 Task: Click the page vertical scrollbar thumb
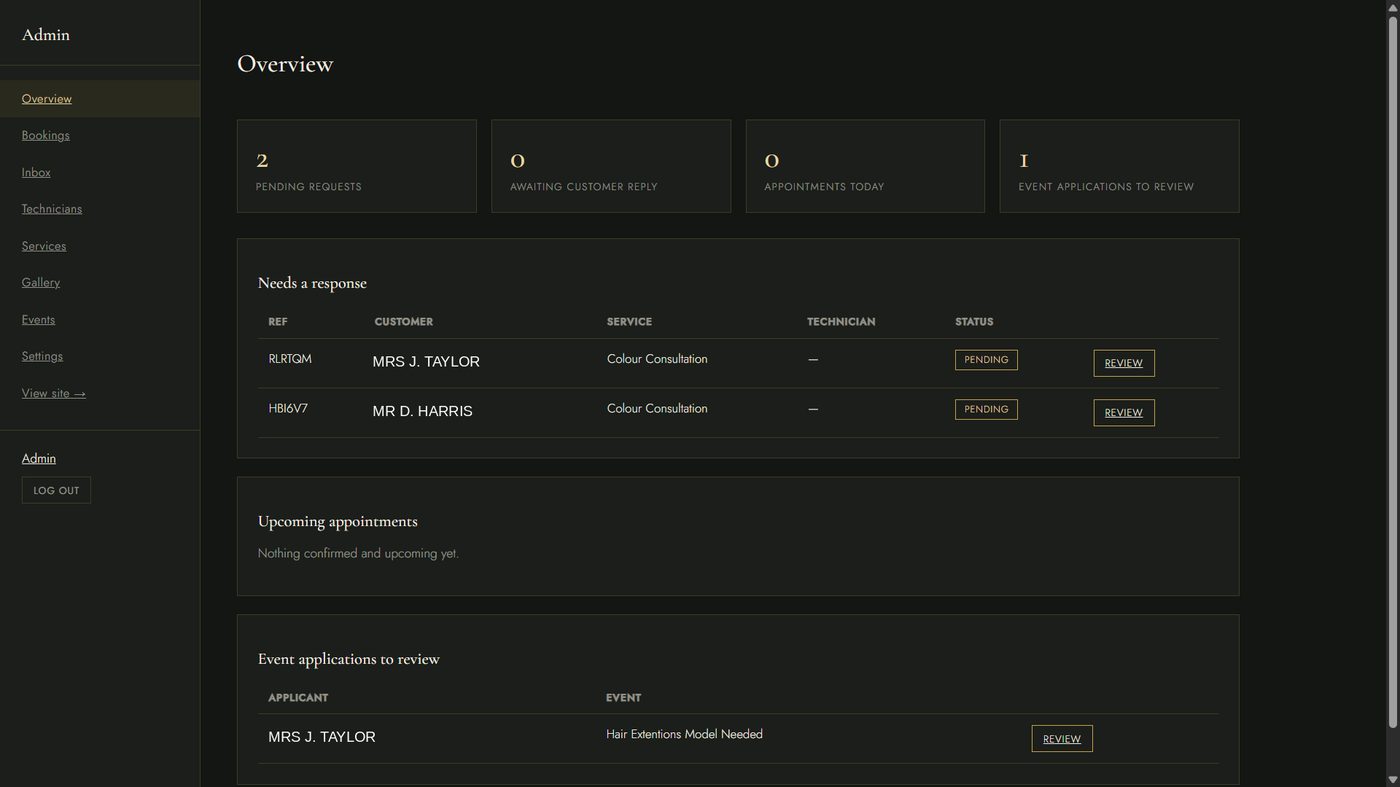tap(1392, 371)
